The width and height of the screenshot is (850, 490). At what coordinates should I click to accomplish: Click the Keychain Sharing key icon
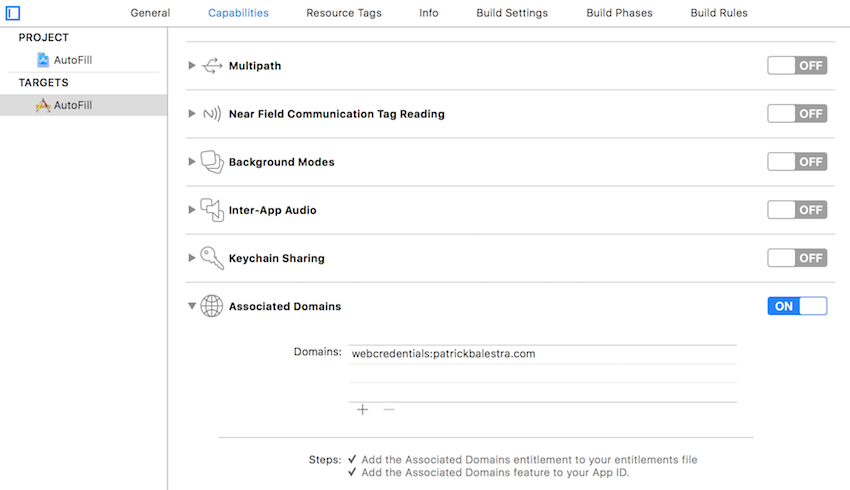click(x=212, y=258)
